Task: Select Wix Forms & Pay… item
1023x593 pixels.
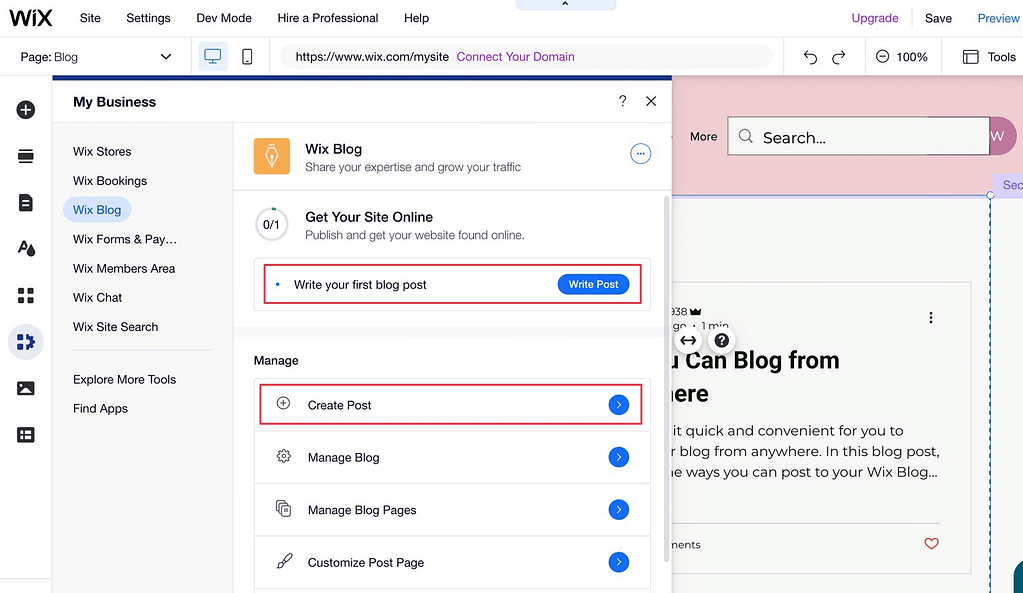Action: point(125,239)
